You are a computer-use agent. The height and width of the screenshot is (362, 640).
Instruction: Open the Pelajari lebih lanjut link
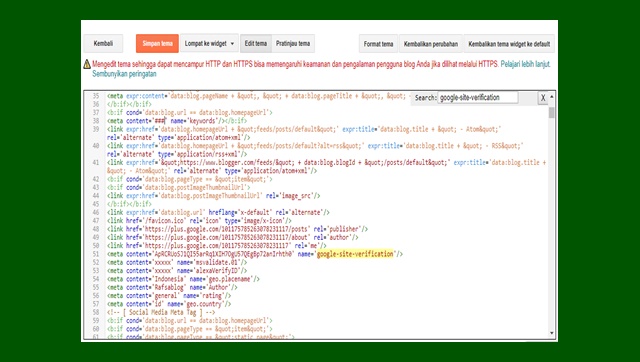[x=525, y=64]
